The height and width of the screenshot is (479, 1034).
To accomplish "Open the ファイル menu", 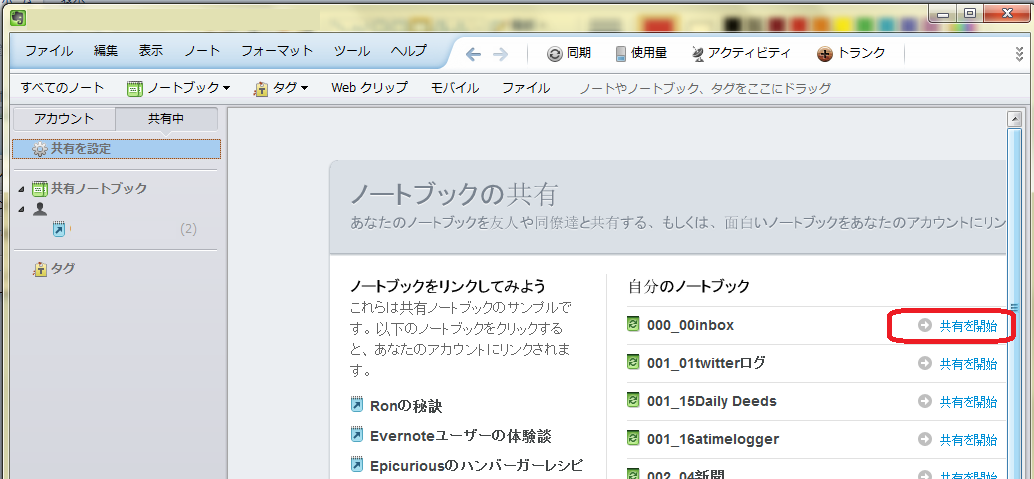I will [x=49, y=51].
